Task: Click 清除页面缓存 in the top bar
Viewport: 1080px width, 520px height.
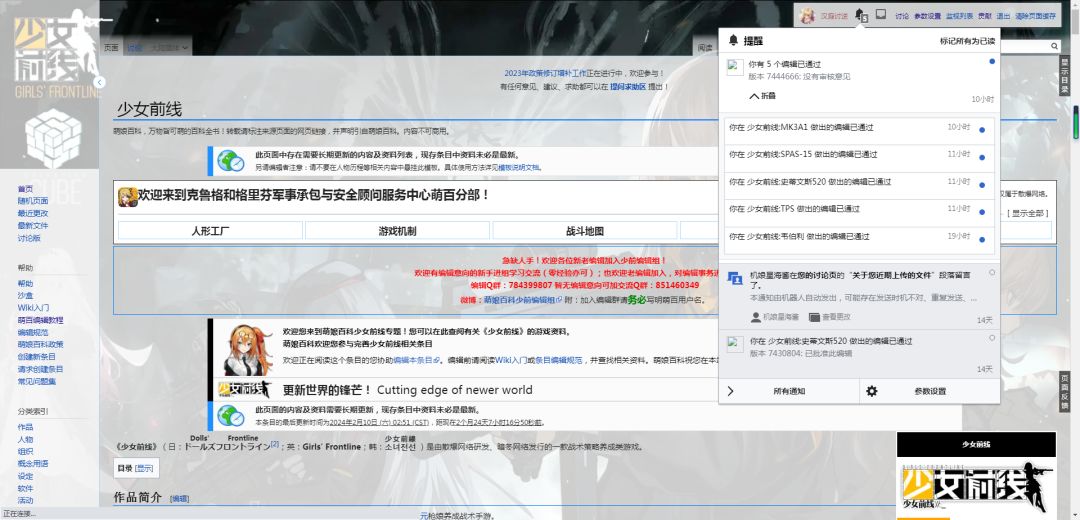Action: pyautogui.click(x=1035, y=16)
